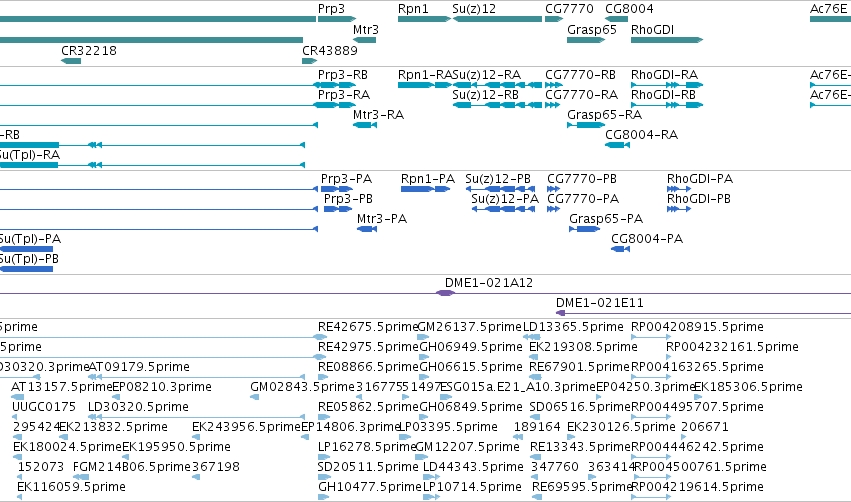
Task: Select the CG7770-PB protein label
Action: [x=582, y=179]
